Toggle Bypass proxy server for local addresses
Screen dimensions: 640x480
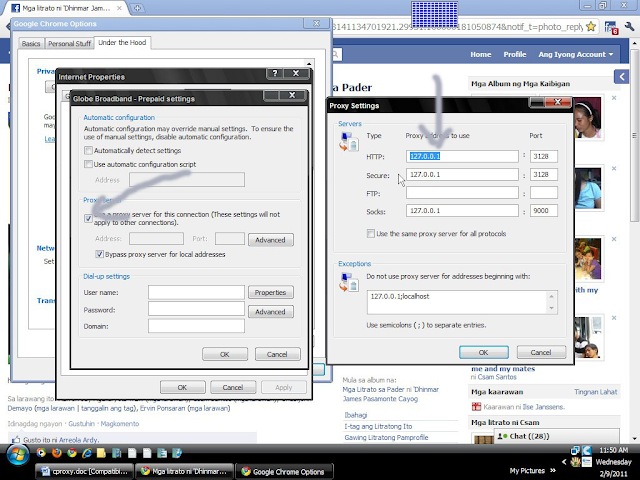click(99, 254)
